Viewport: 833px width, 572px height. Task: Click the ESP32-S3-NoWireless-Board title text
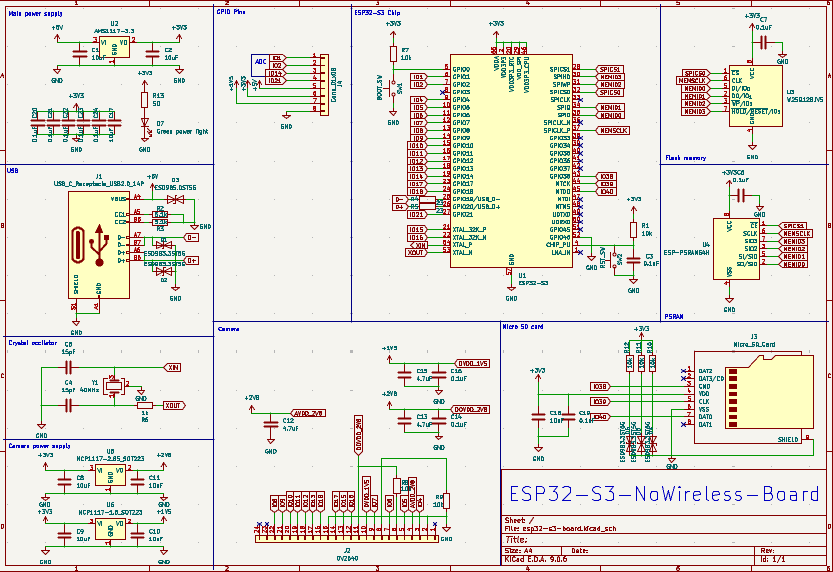click(664, 494)
